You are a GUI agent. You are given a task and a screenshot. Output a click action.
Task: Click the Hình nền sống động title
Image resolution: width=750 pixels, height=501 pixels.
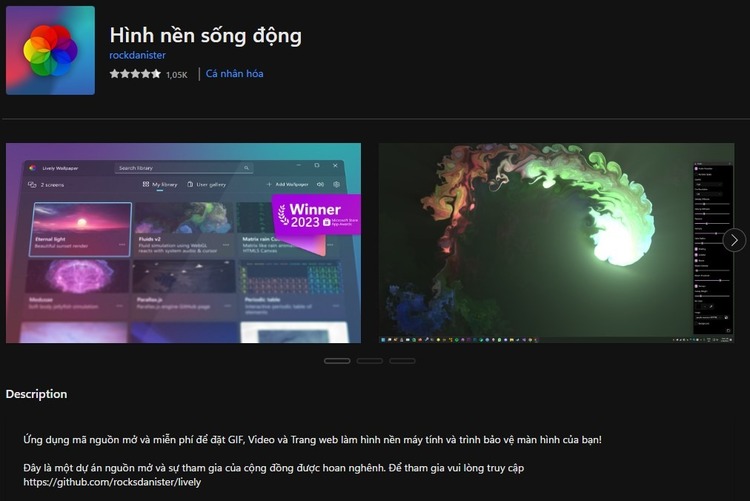(206, 36)
